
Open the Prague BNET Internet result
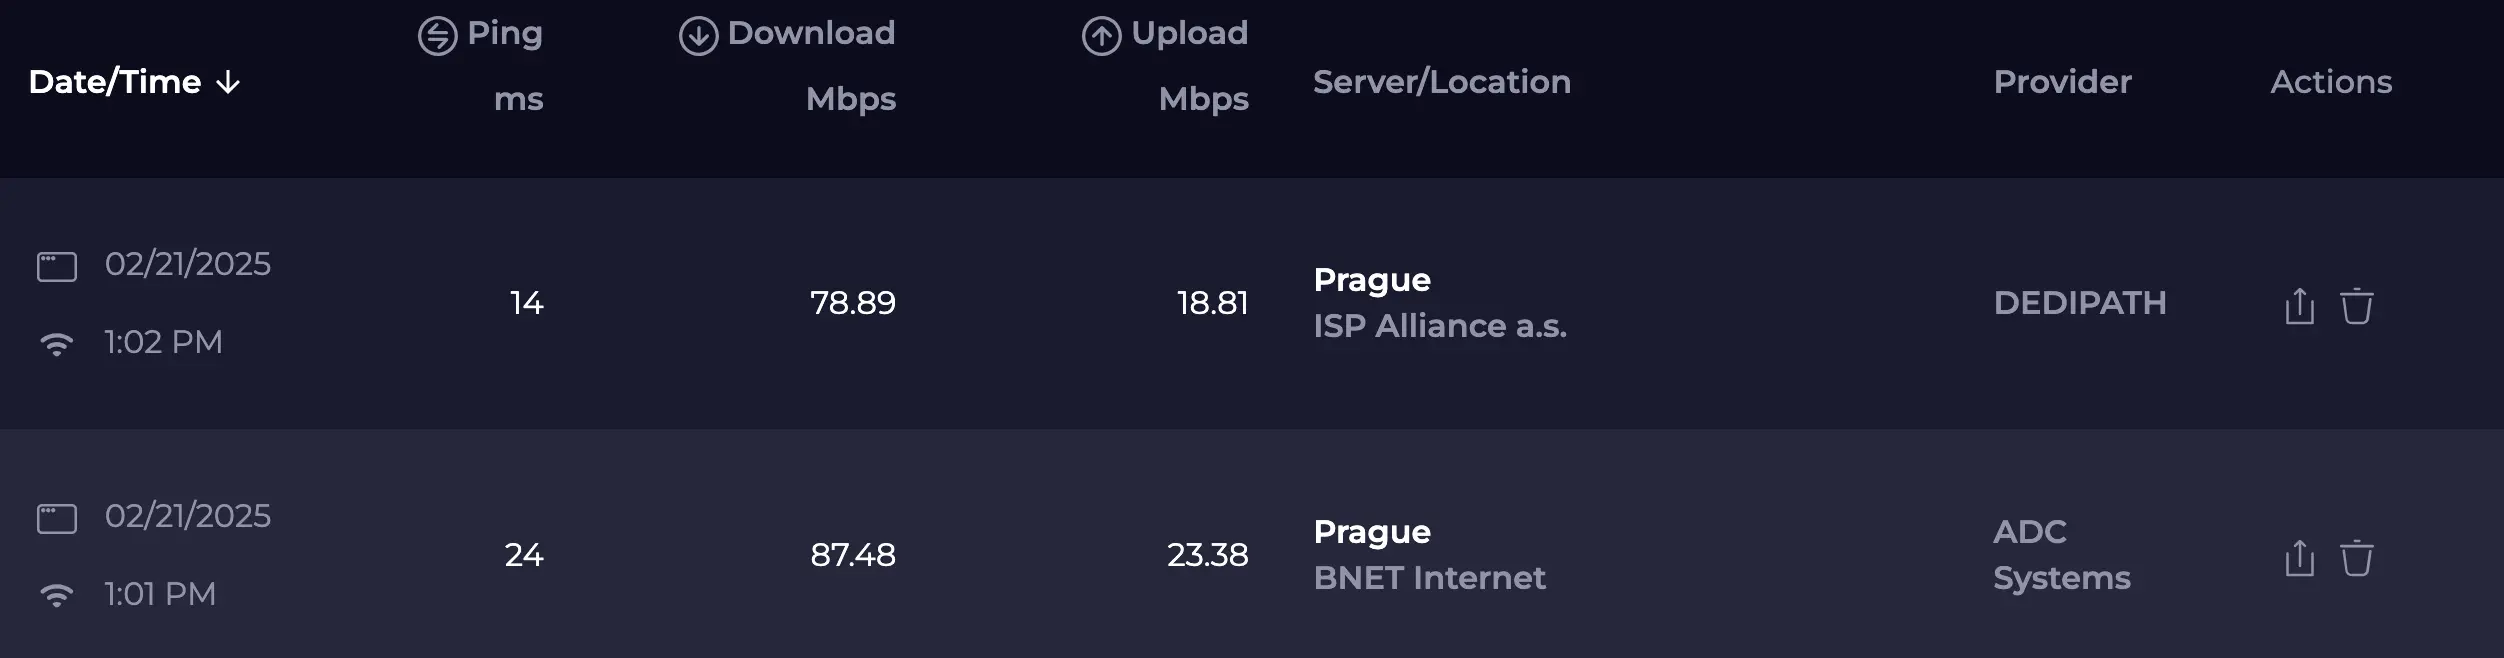coord(1429,555)
